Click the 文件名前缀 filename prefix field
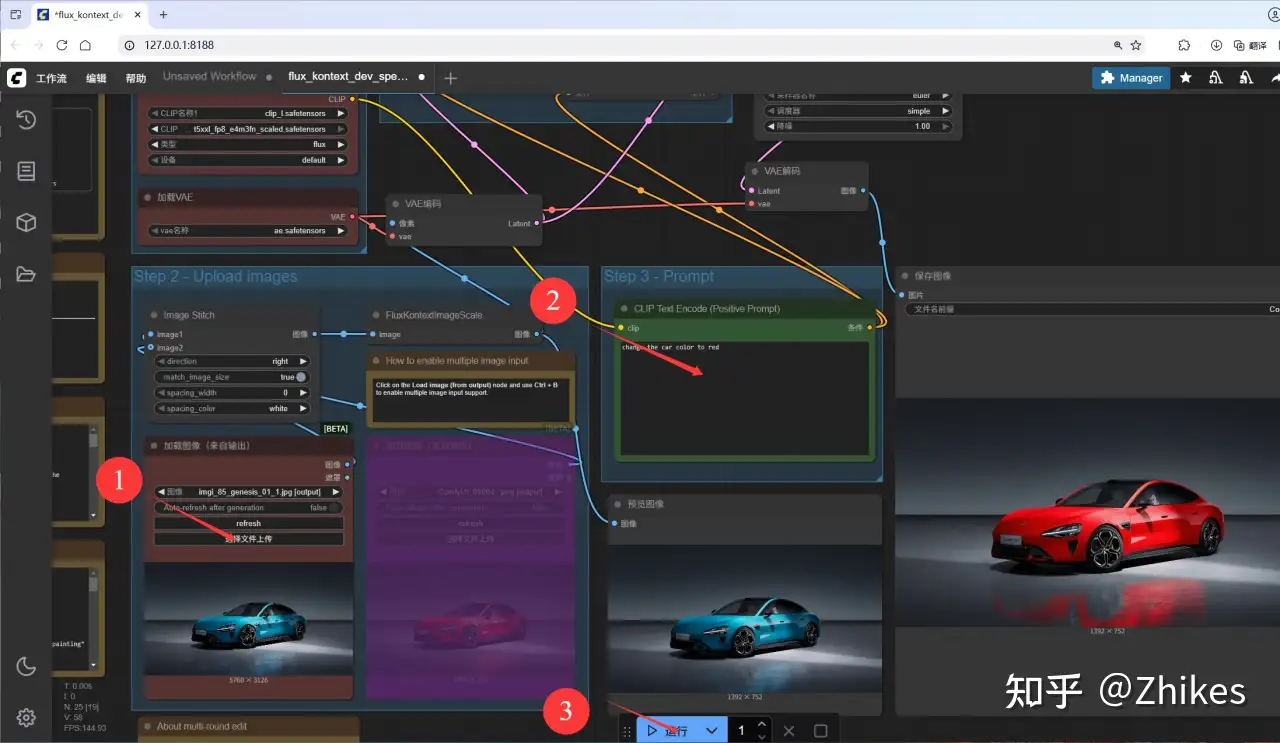Screen dimensions: 1280x743 pyautogui.click(x=1092, y=310)
